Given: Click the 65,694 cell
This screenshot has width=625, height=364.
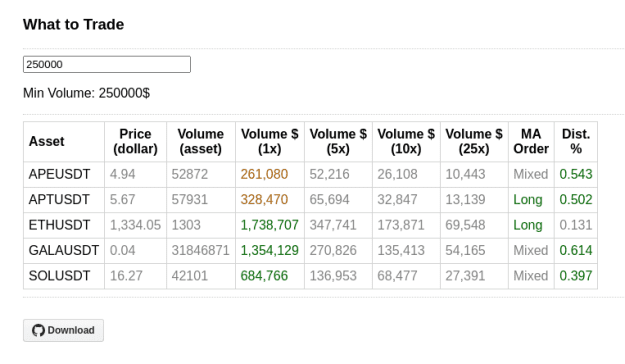Looking at the screenshot, I should click(x=338, y=200).
